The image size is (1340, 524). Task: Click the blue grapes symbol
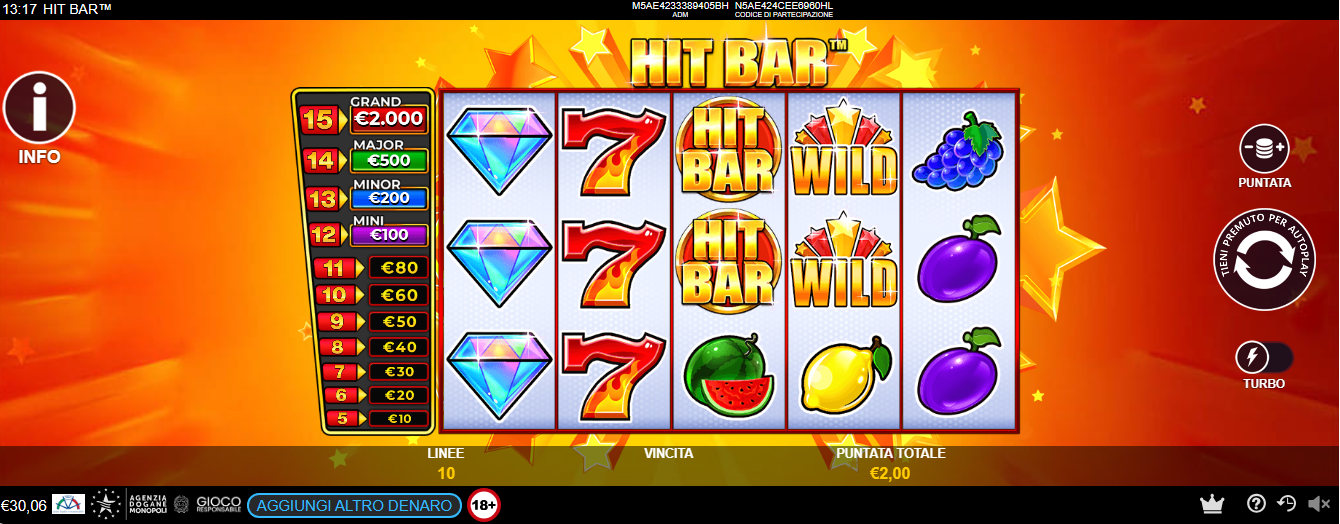point(958,150)
